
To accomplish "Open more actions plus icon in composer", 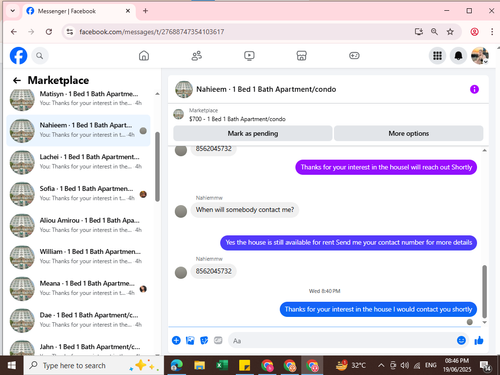I will [176, 340].
